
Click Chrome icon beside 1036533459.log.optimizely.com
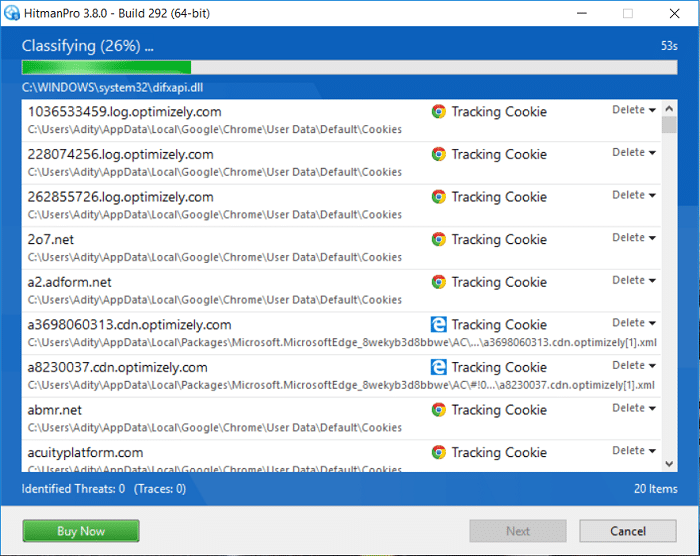tap(438, 112)
